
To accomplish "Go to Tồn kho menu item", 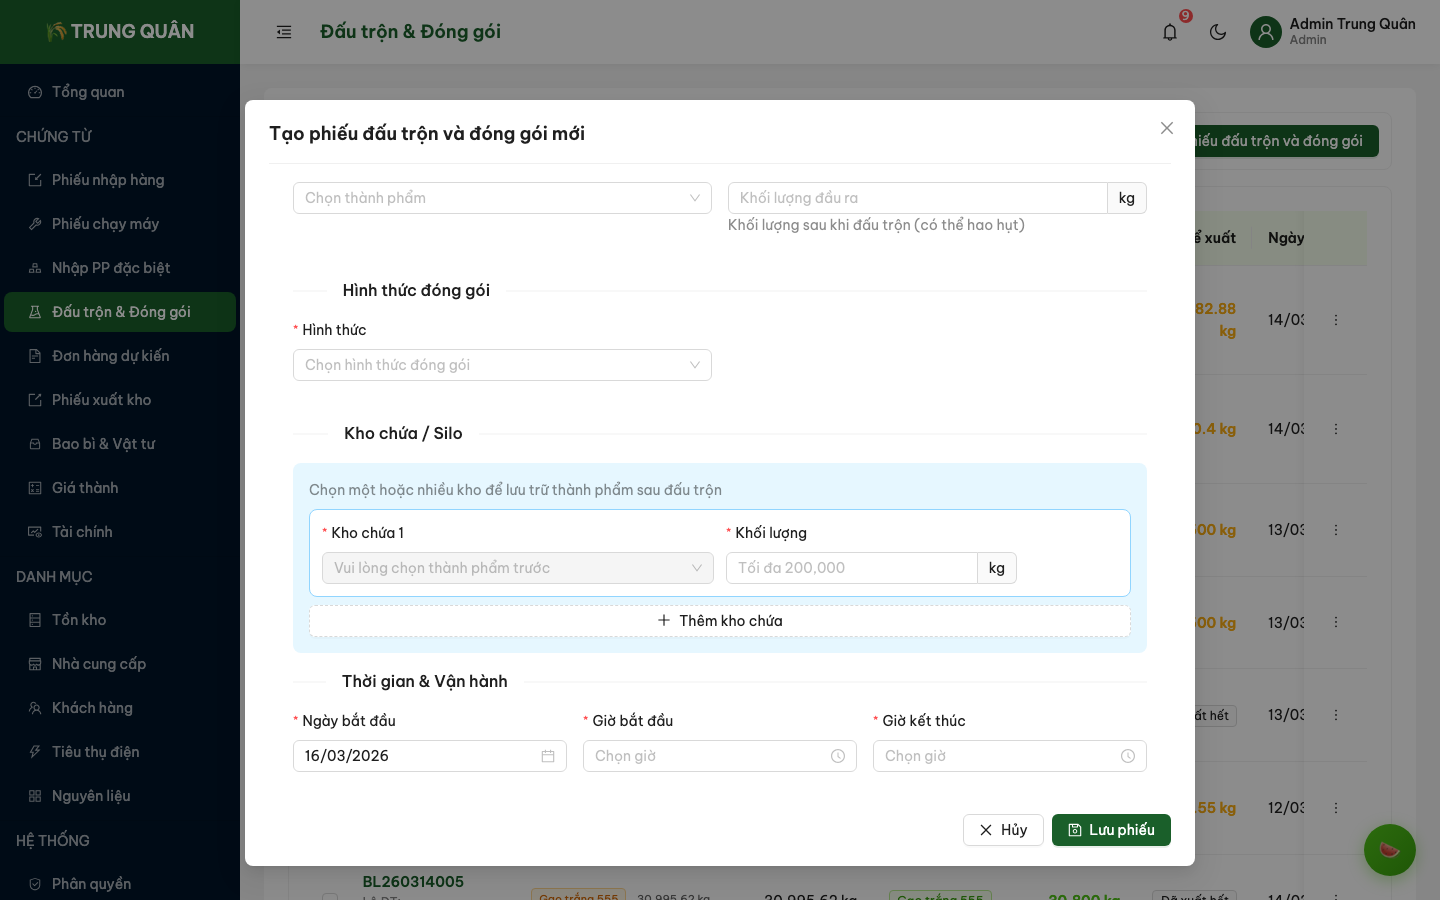I will pyautogui.click(x=79, y=620).
